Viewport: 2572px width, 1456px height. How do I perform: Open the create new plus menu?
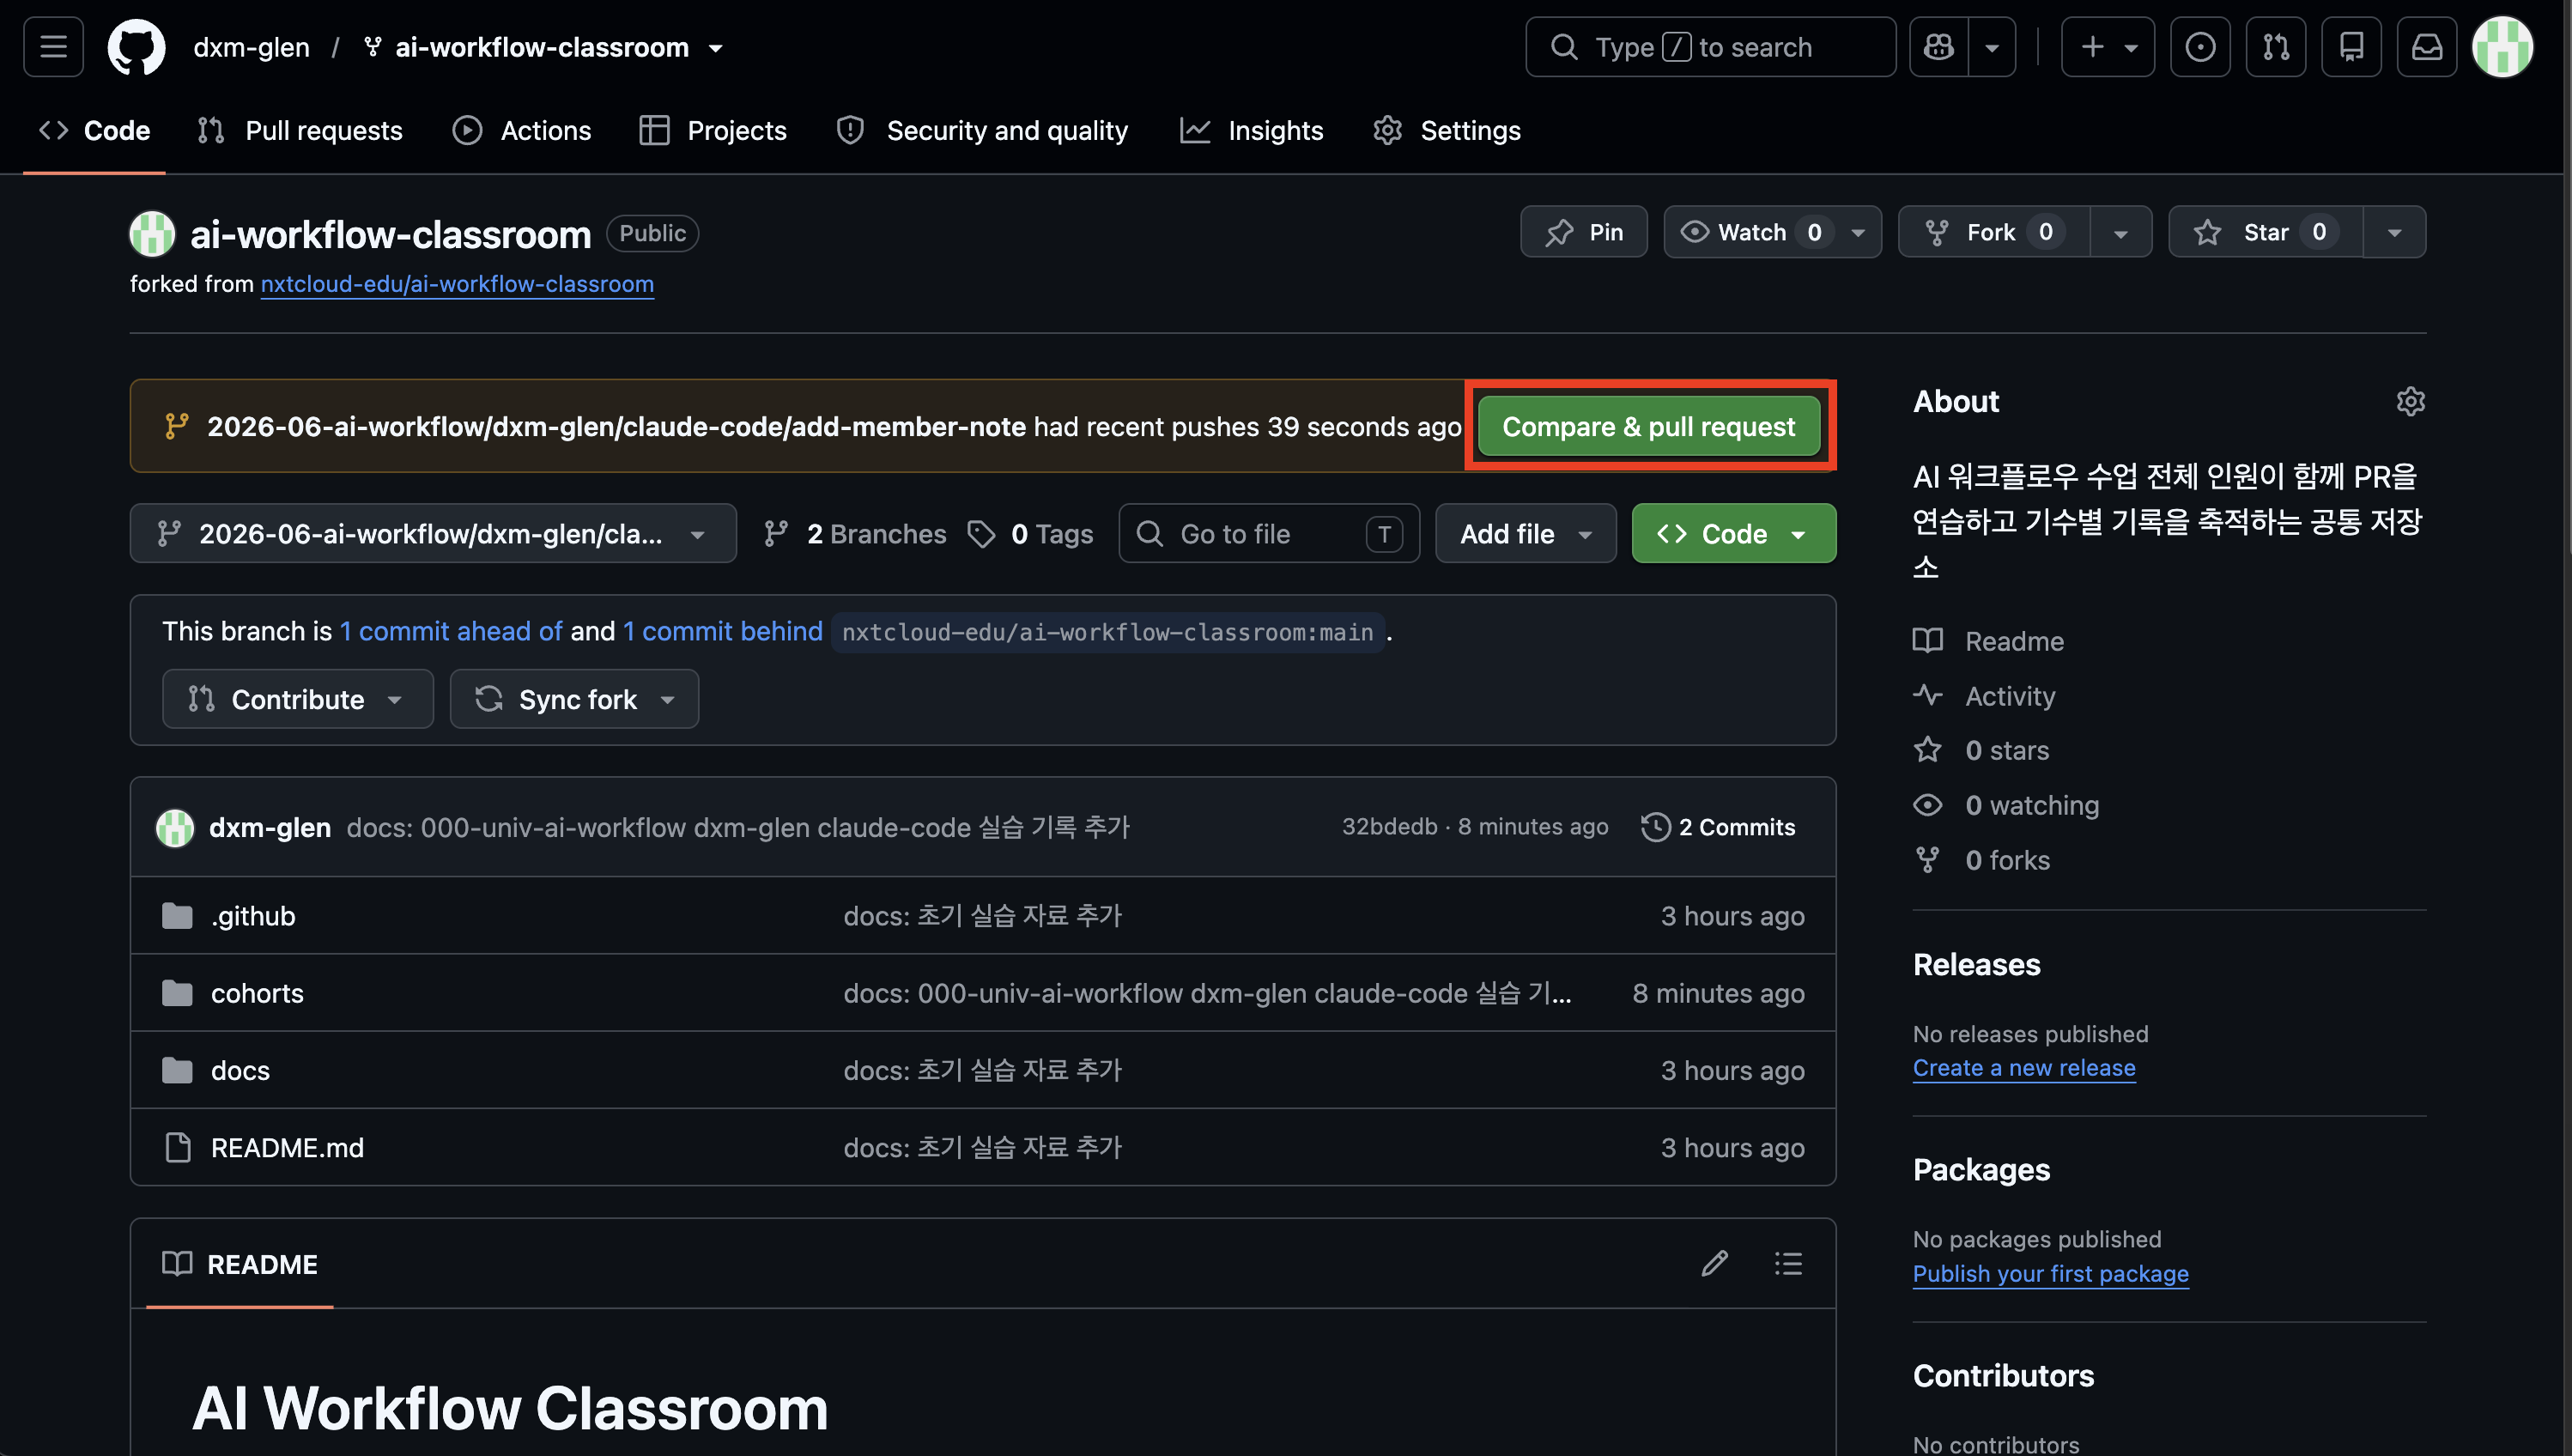pyautogui.click(x=2108, y=47)
